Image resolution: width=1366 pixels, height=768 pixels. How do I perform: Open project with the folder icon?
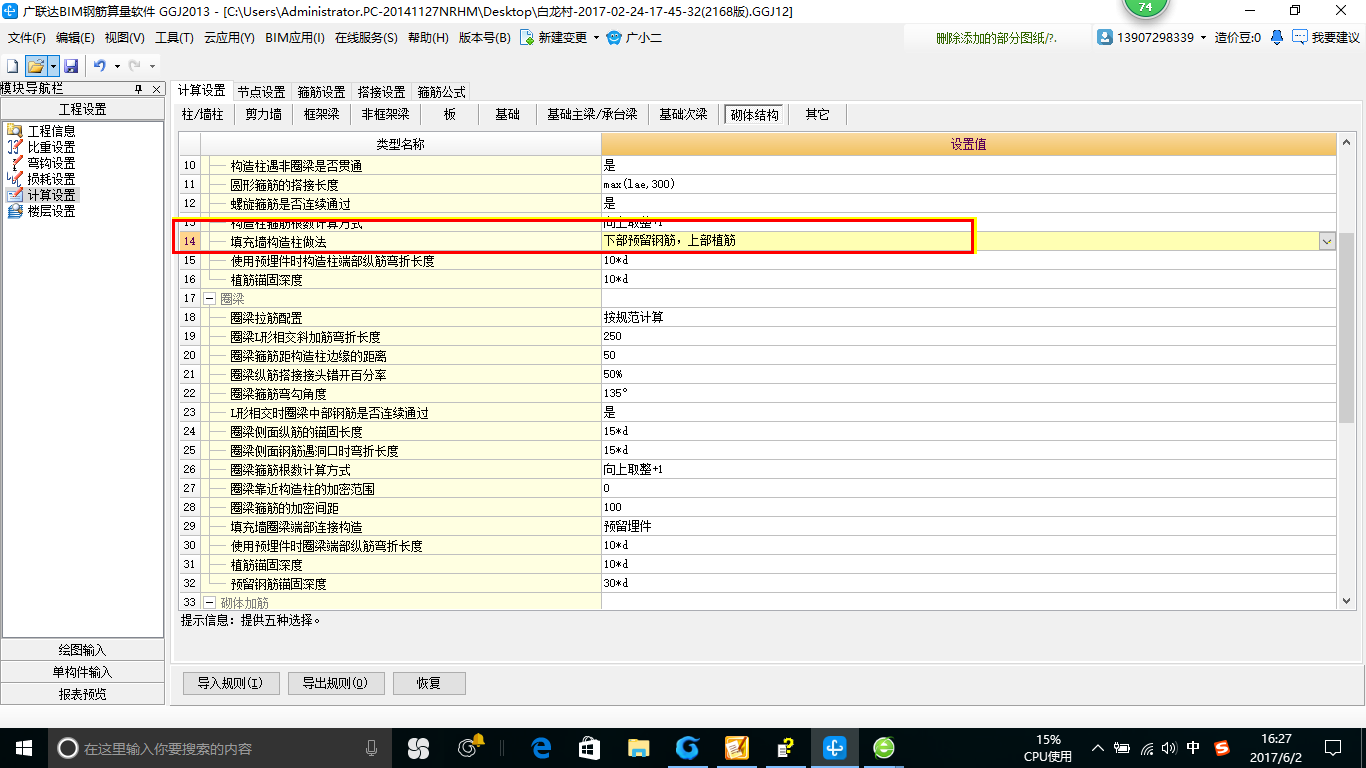pos(35,66)
